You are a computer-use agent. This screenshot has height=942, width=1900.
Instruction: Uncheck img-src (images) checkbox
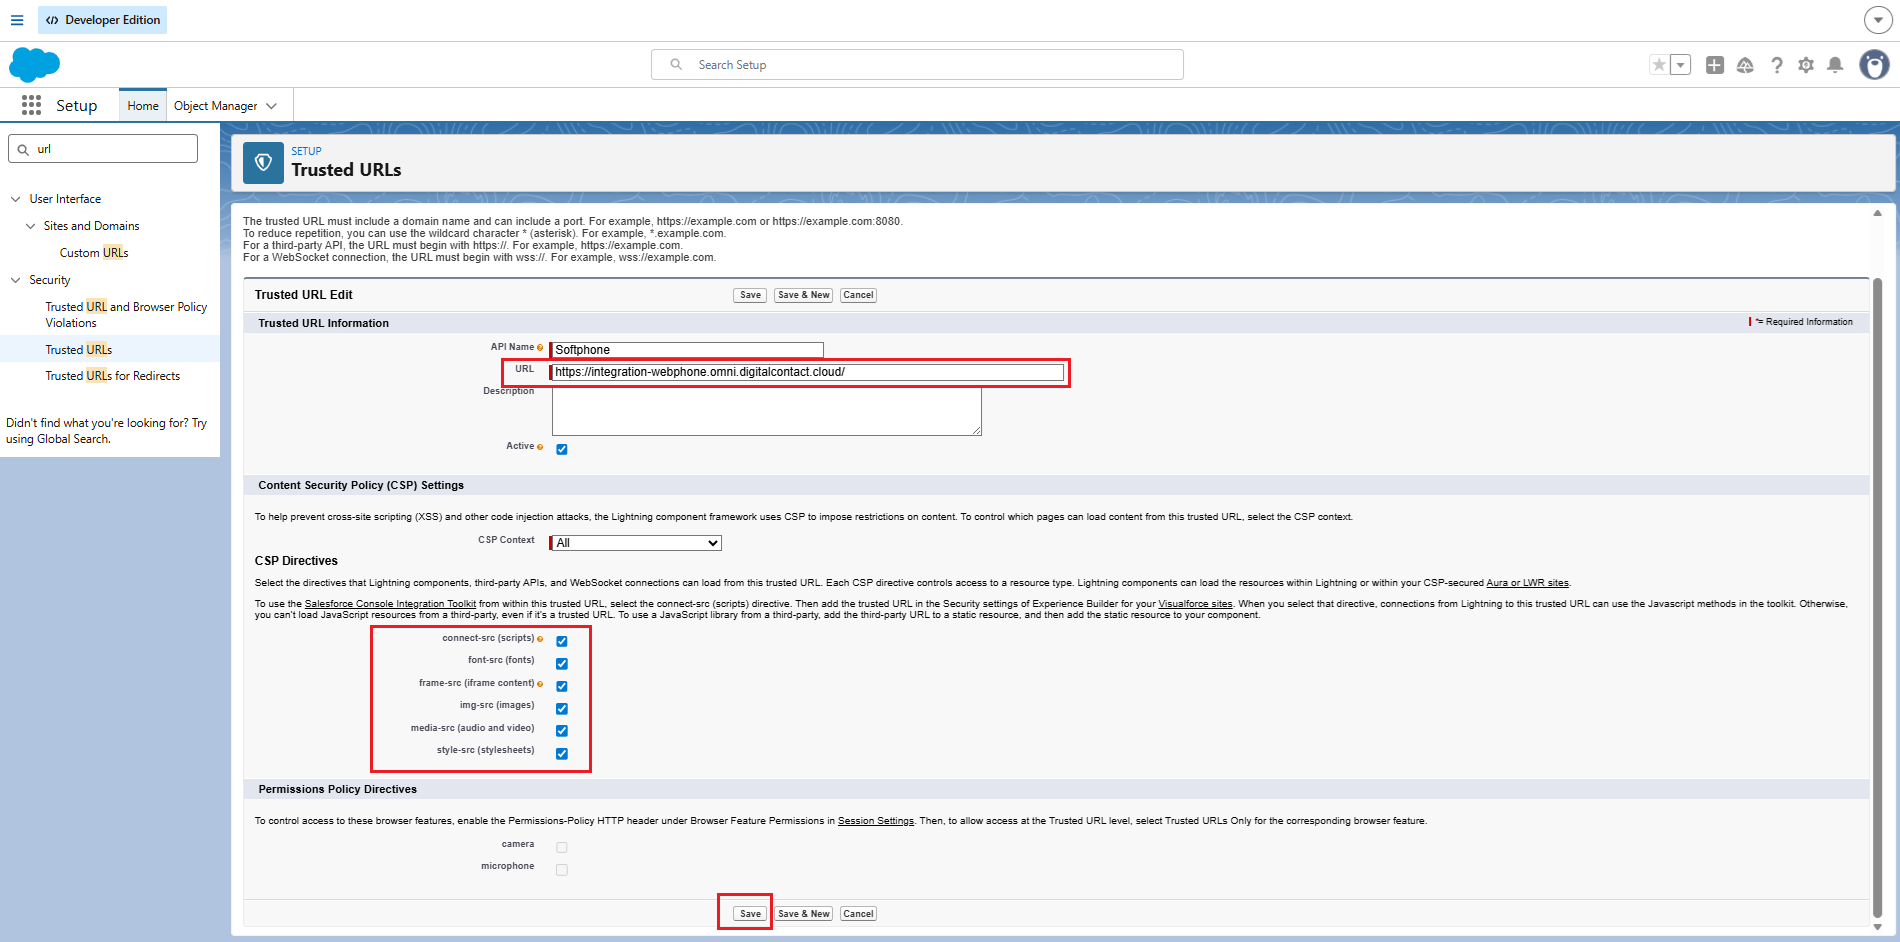pyautogui.click(x=562, y=708)
